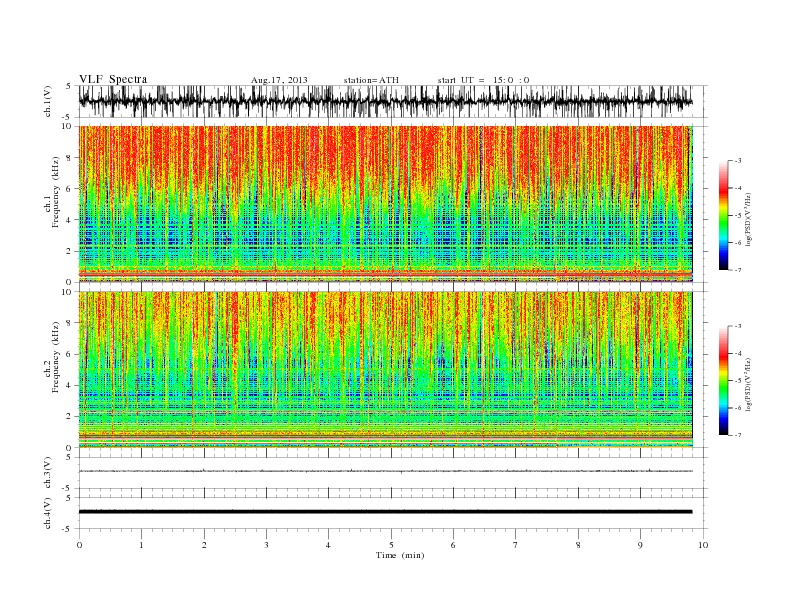
Task: Click inside the ch.2 spectrogram plot
Action: pyautogui.click(x=385, y=370)
